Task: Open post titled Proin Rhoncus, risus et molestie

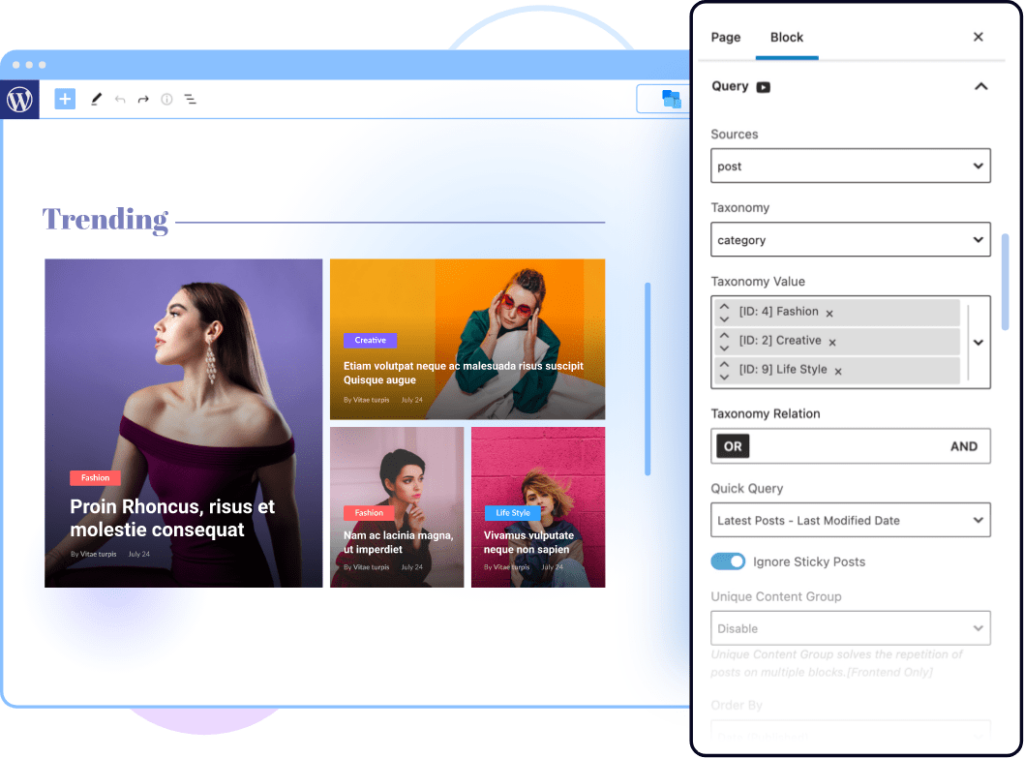Action: tap(172, 518)
